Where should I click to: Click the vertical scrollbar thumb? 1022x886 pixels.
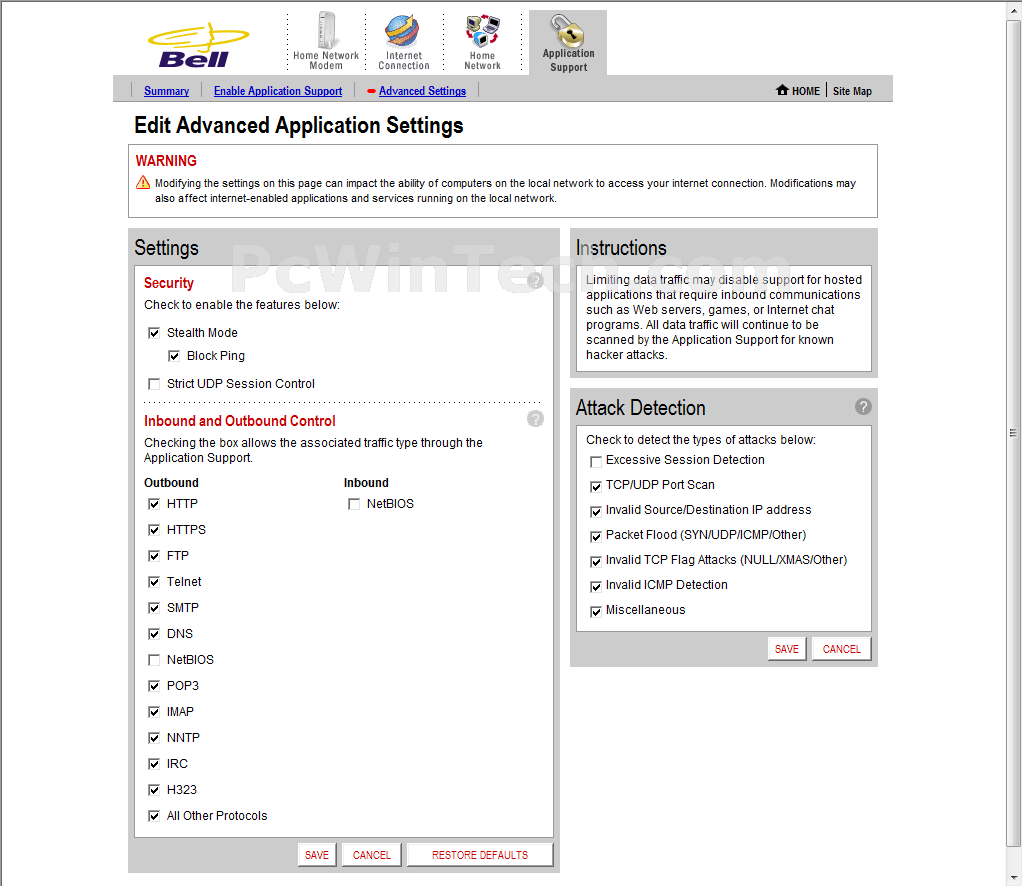tap(1014, 433)
